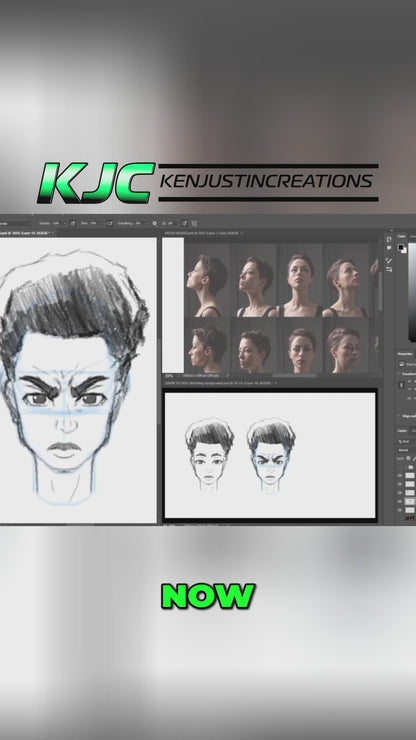Open the Smoothing slider dropdown arrow
This screenshot has height=740, width=416.
pos(147,223)
